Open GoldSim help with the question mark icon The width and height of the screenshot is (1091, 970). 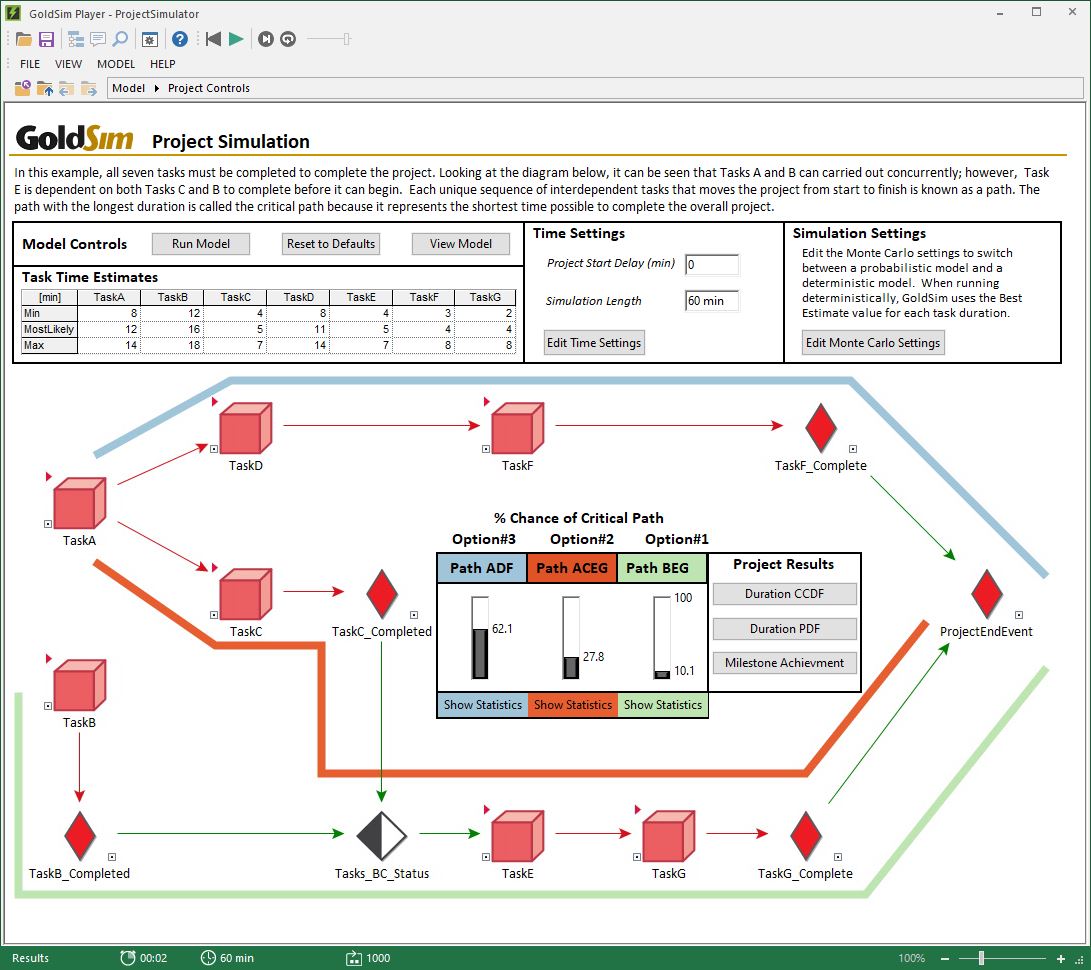click(x=180, y=38)
